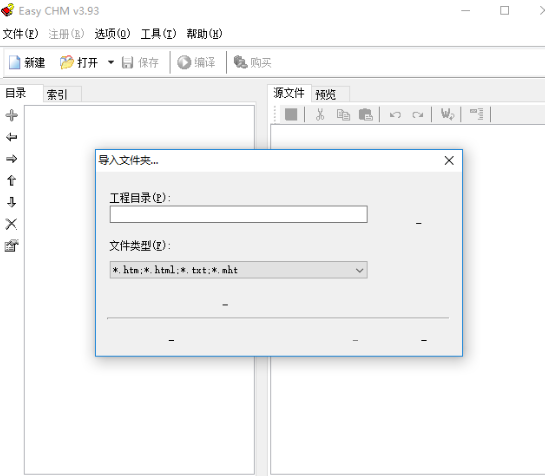Open the file type (文件类型) combo box
This screenshot has height=476, width=545.
point(238,270)
